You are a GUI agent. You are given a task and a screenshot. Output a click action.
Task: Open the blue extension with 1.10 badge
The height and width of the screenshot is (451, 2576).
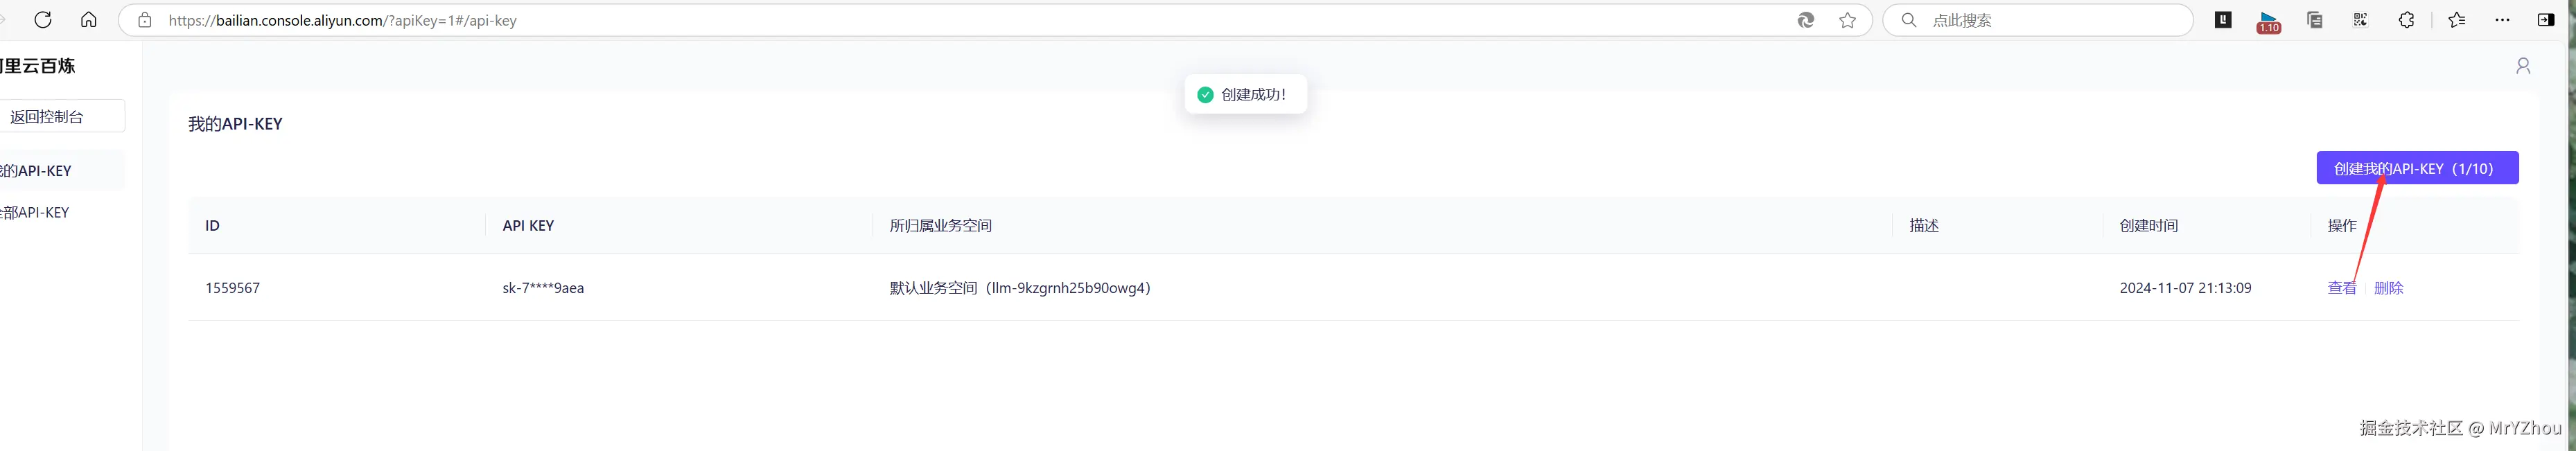click(2269, 22)
